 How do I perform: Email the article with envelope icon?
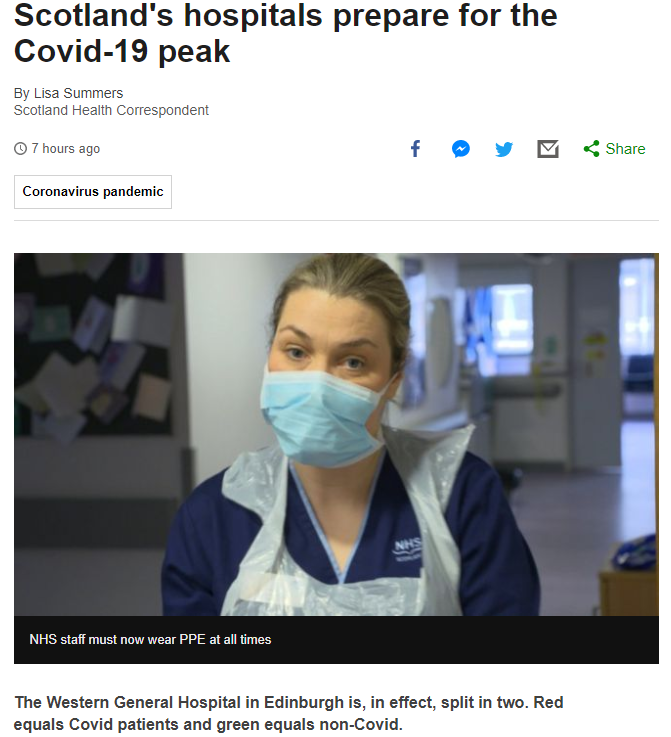pos(548,149)
